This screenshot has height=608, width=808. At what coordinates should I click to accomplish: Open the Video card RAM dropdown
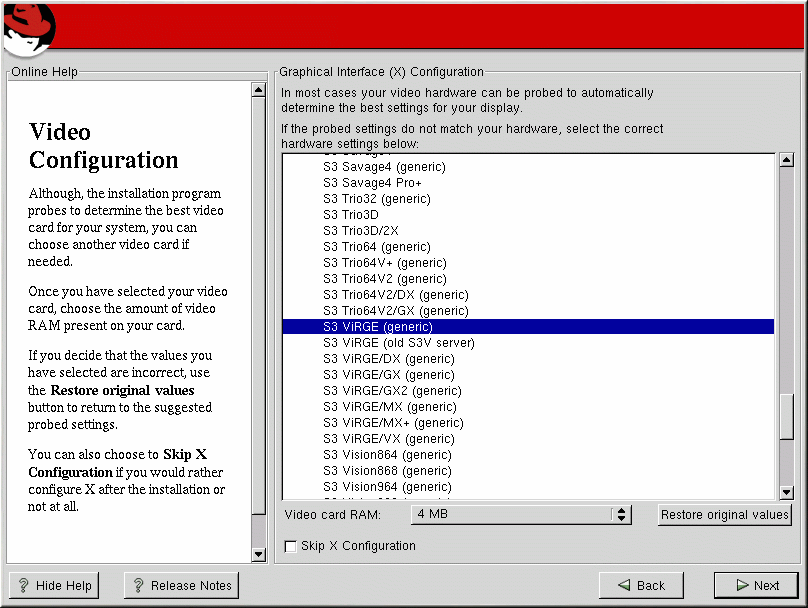click(521, 515)
